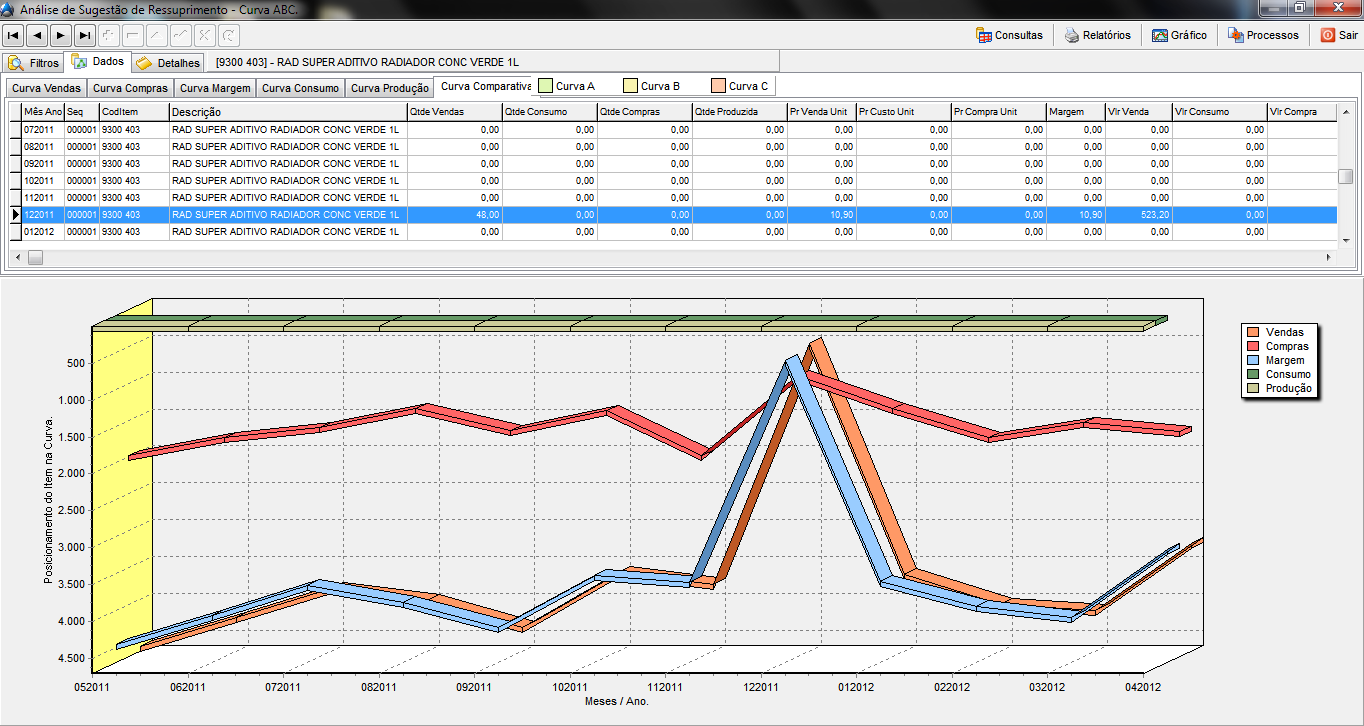Click the next record arrow button
Viewport: 1364px width, 726px height.
[61, 35]
